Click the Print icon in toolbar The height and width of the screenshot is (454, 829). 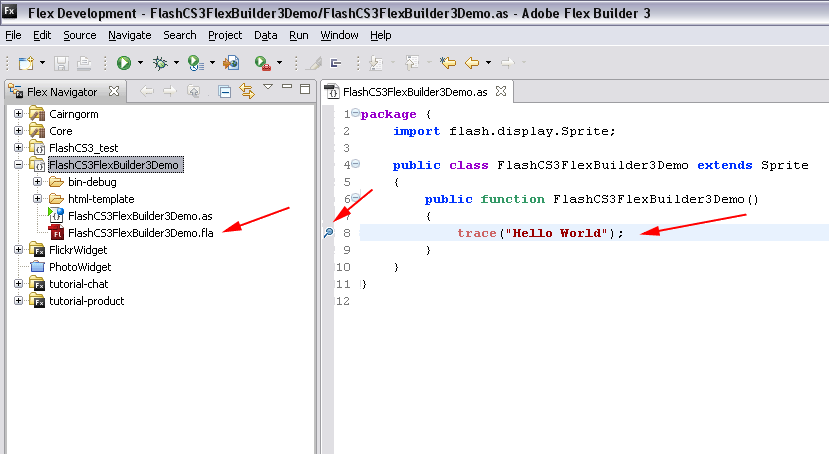click(84, 63)
